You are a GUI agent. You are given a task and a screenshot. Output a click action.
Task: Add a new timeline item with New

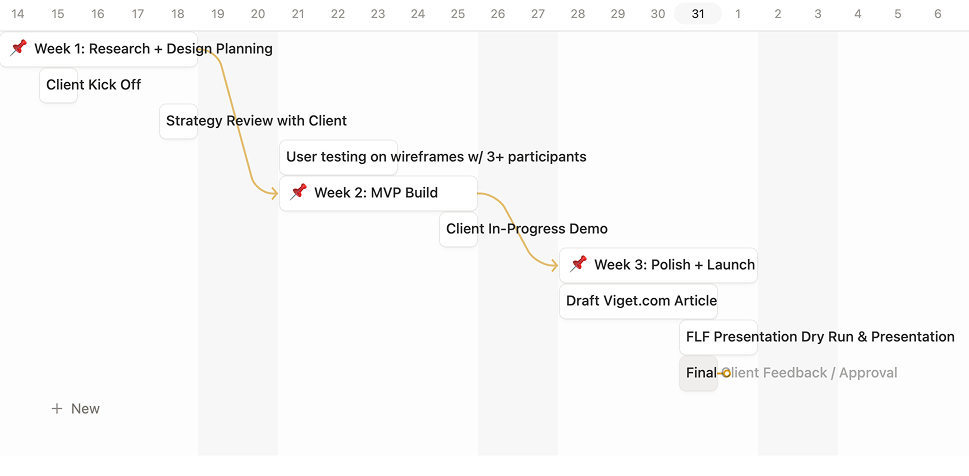pos(85,408)
